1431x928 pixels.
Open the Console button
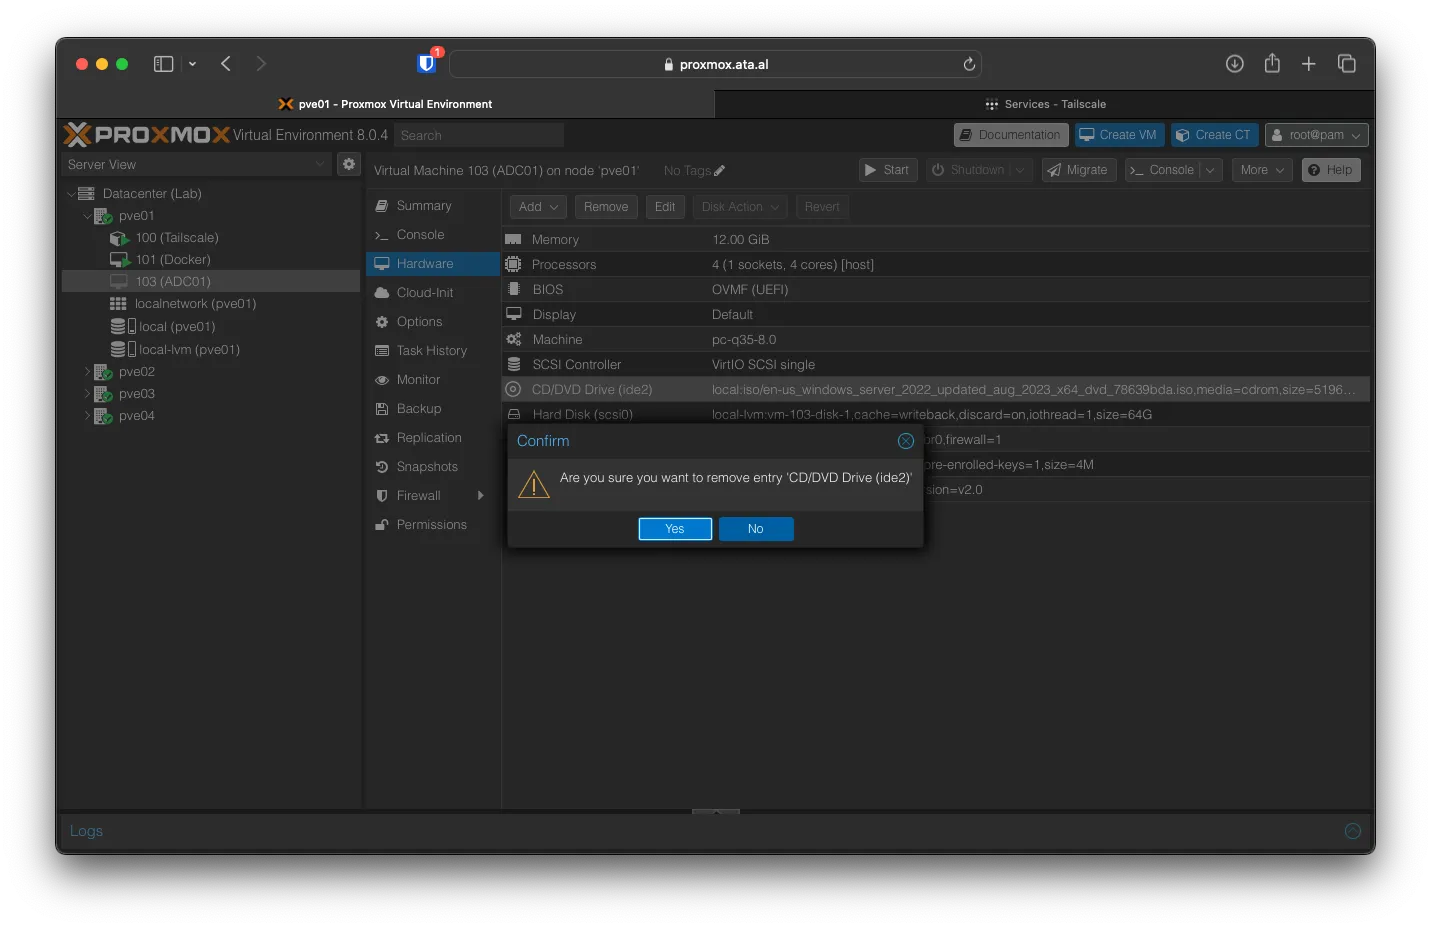click(x=1161, y=170)
